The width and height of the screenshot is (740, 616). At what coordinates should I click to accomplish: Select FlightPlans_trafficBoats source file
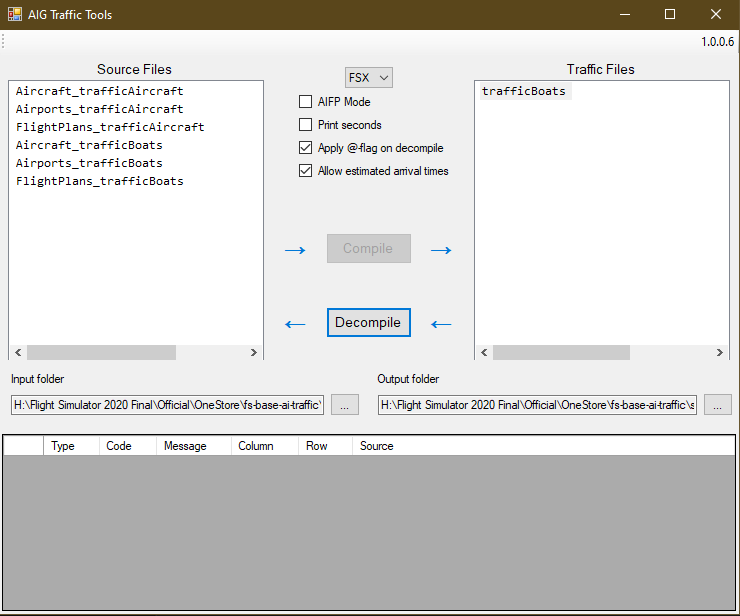tap(99, 181)
